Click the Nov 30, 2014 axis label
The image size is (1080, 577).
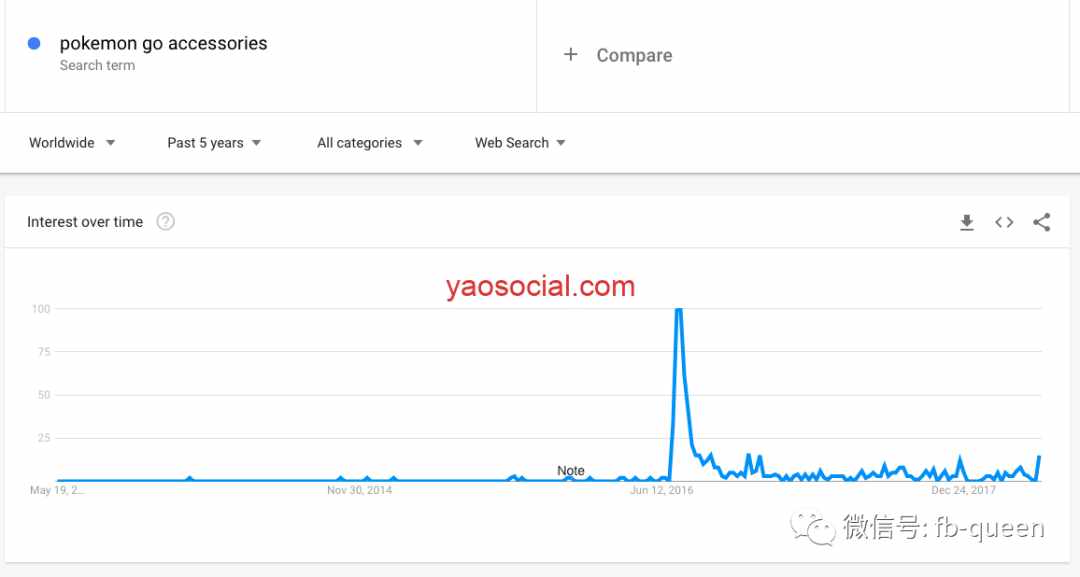(x=360, y=490)
